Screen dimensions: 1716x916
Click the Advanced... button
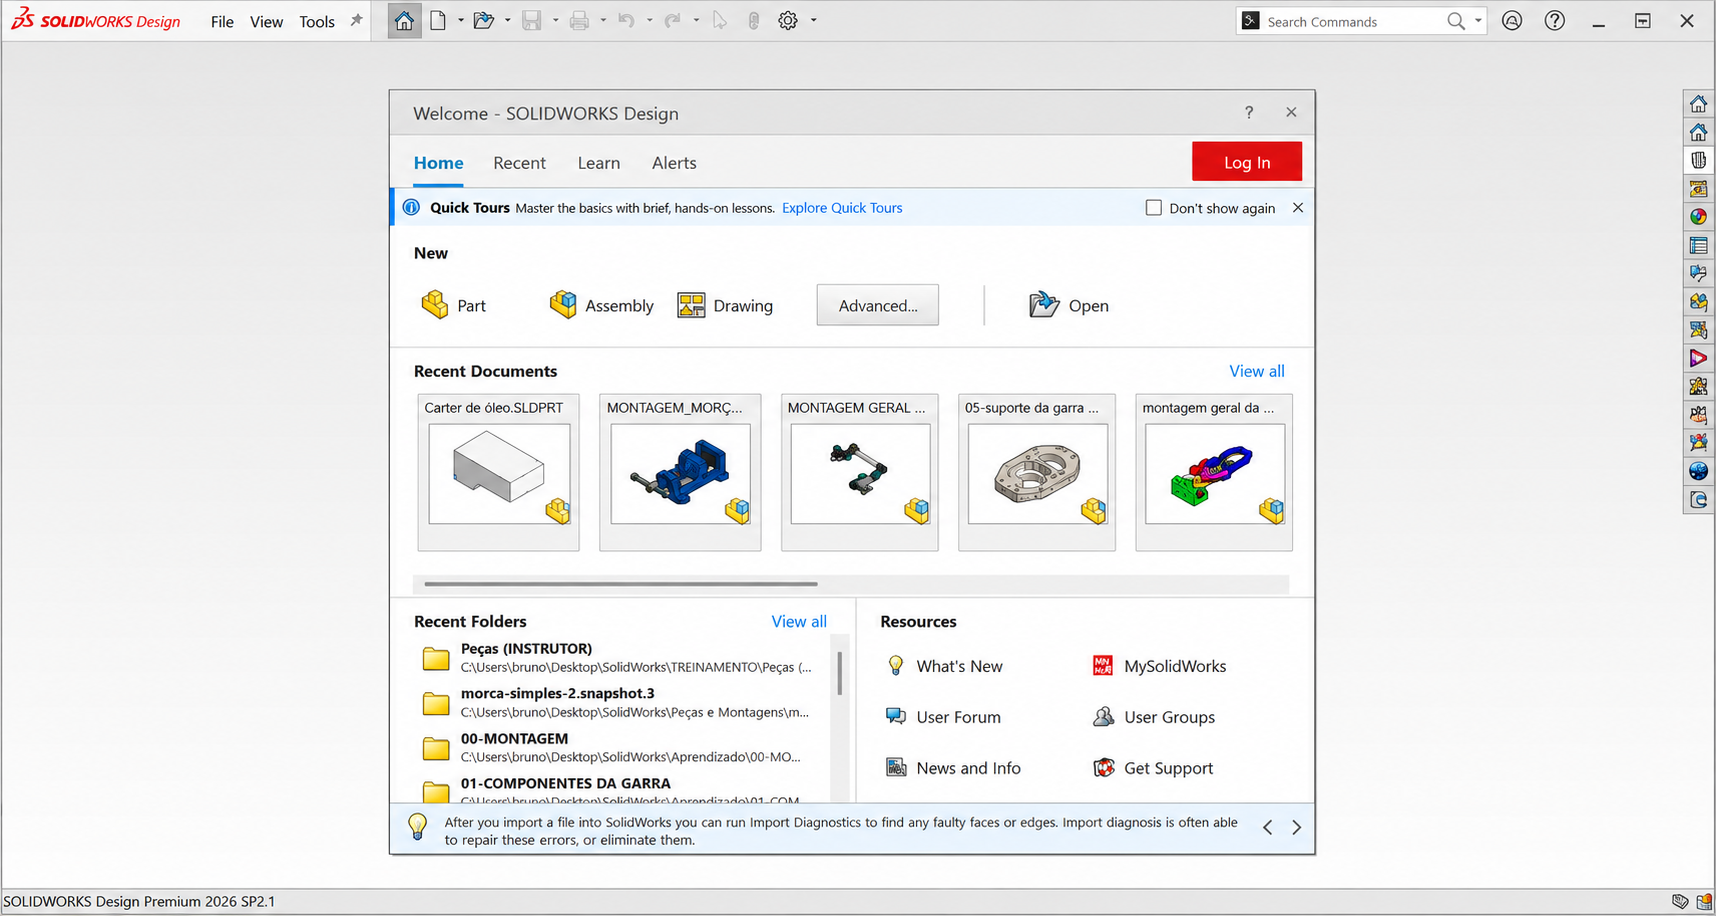tap(877, 305)
